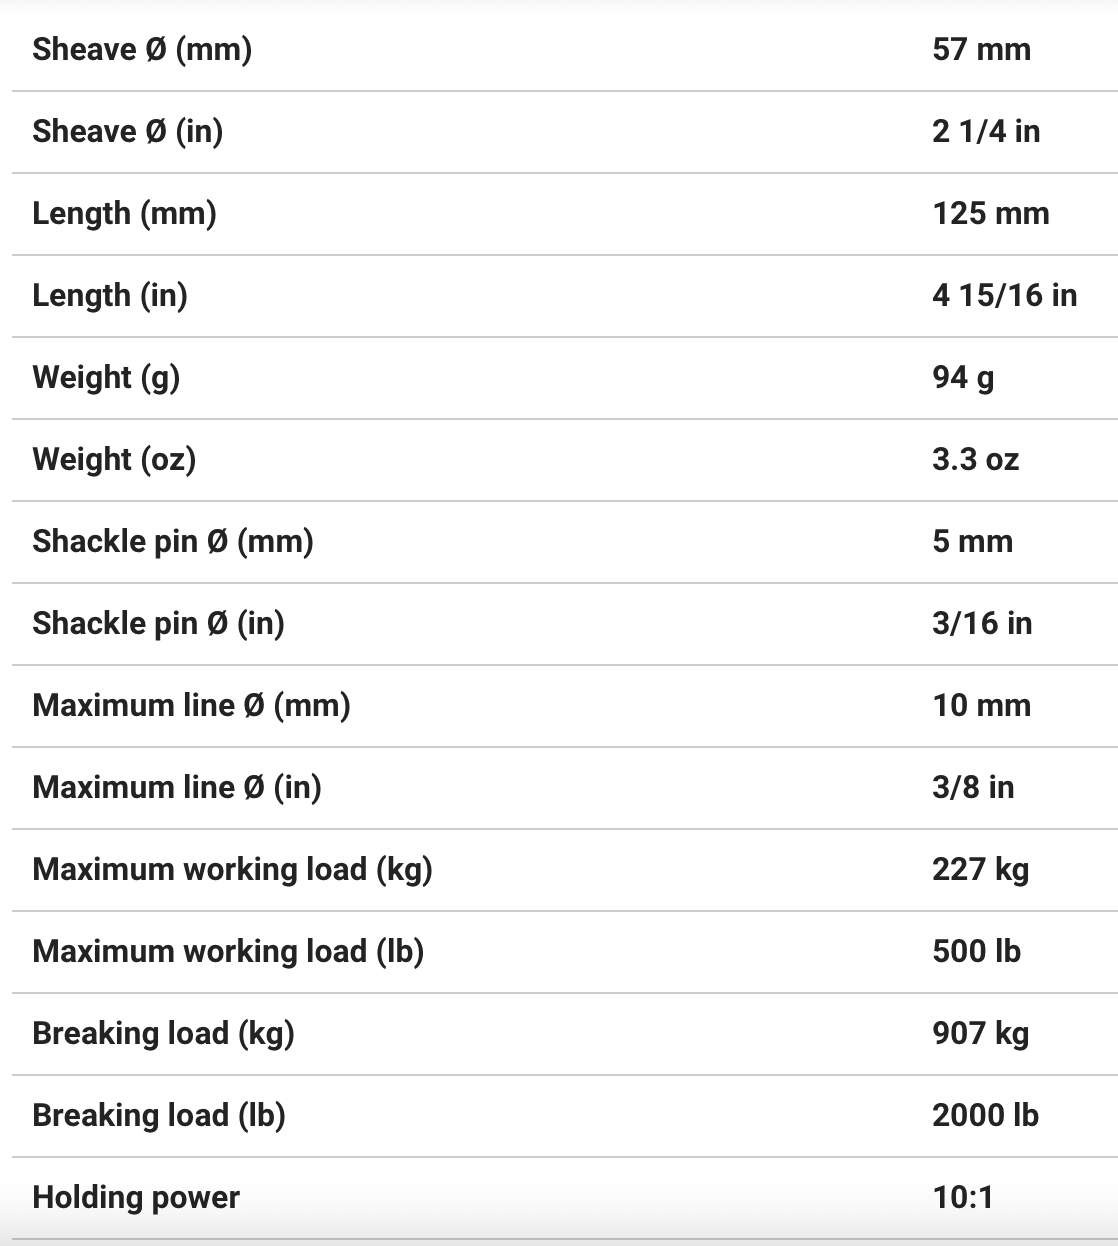Click the "Breaking load (kg)" label

pyautogui.click(x=163, y=1033)
